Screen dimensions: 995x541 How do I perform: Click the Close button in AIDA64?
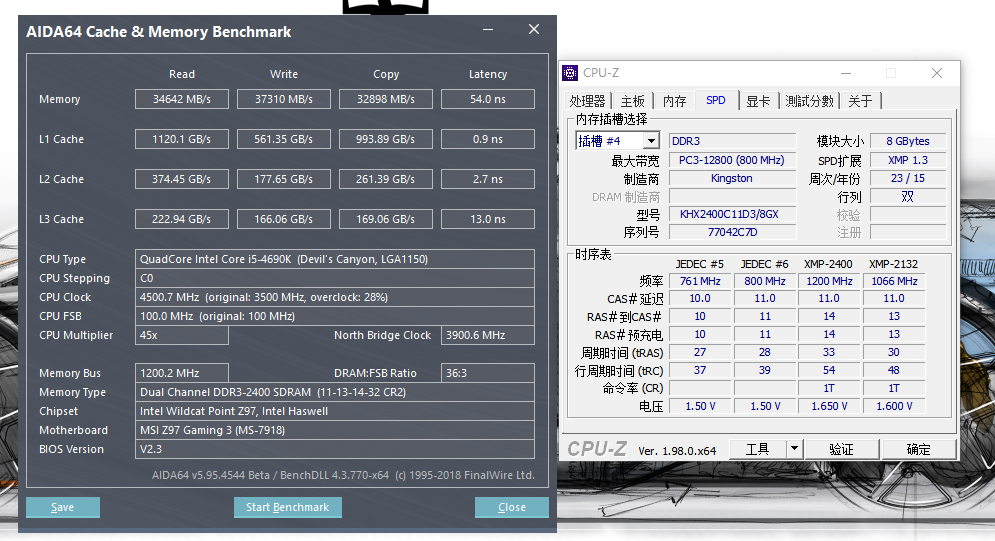tap(511, 507)
